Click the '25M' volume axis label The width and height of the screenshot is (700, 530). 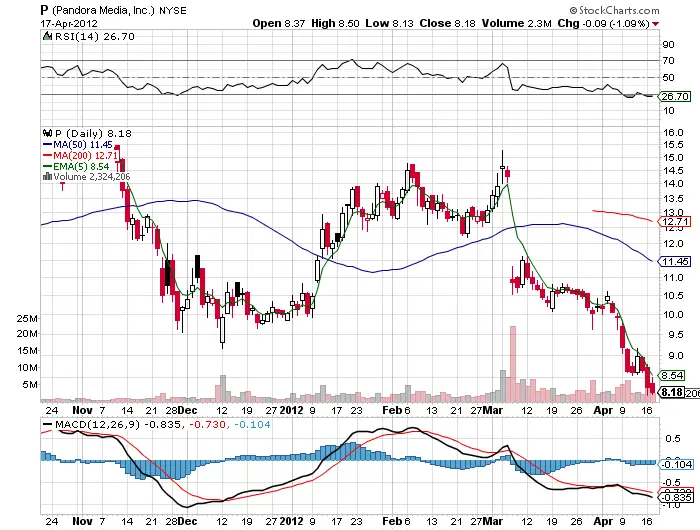(27, 318)
